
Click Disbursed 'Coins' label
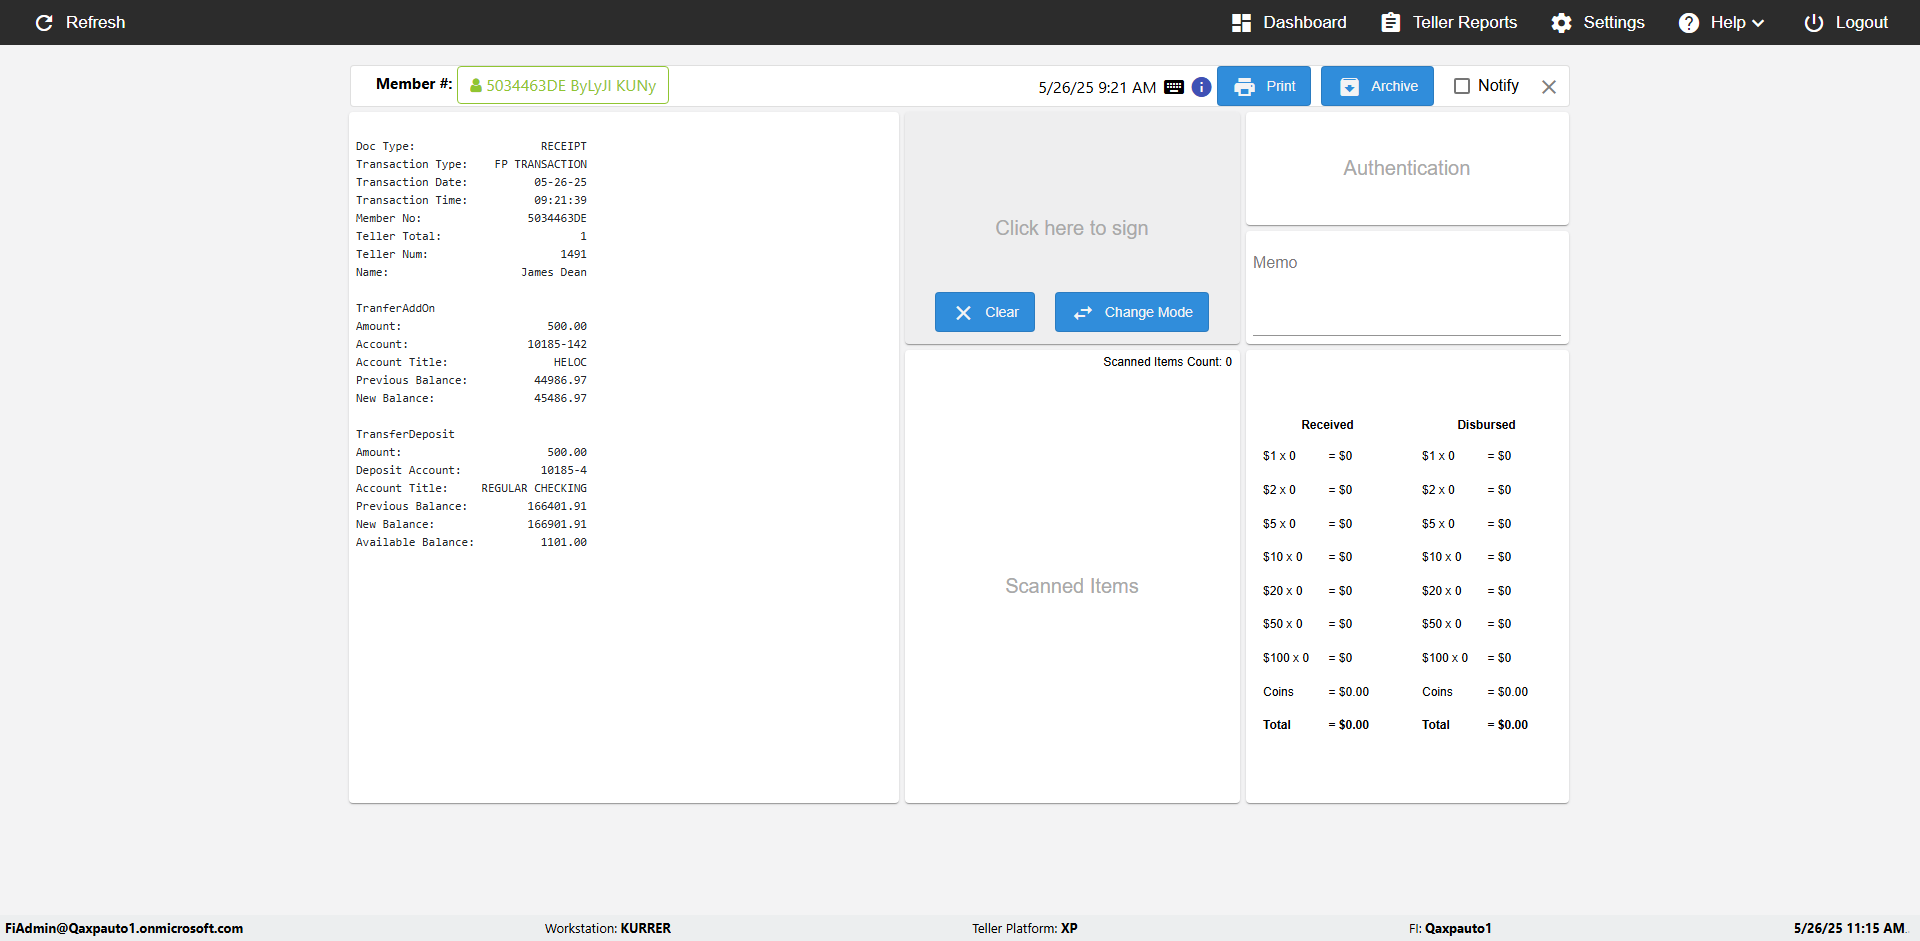click(1437, 692)
